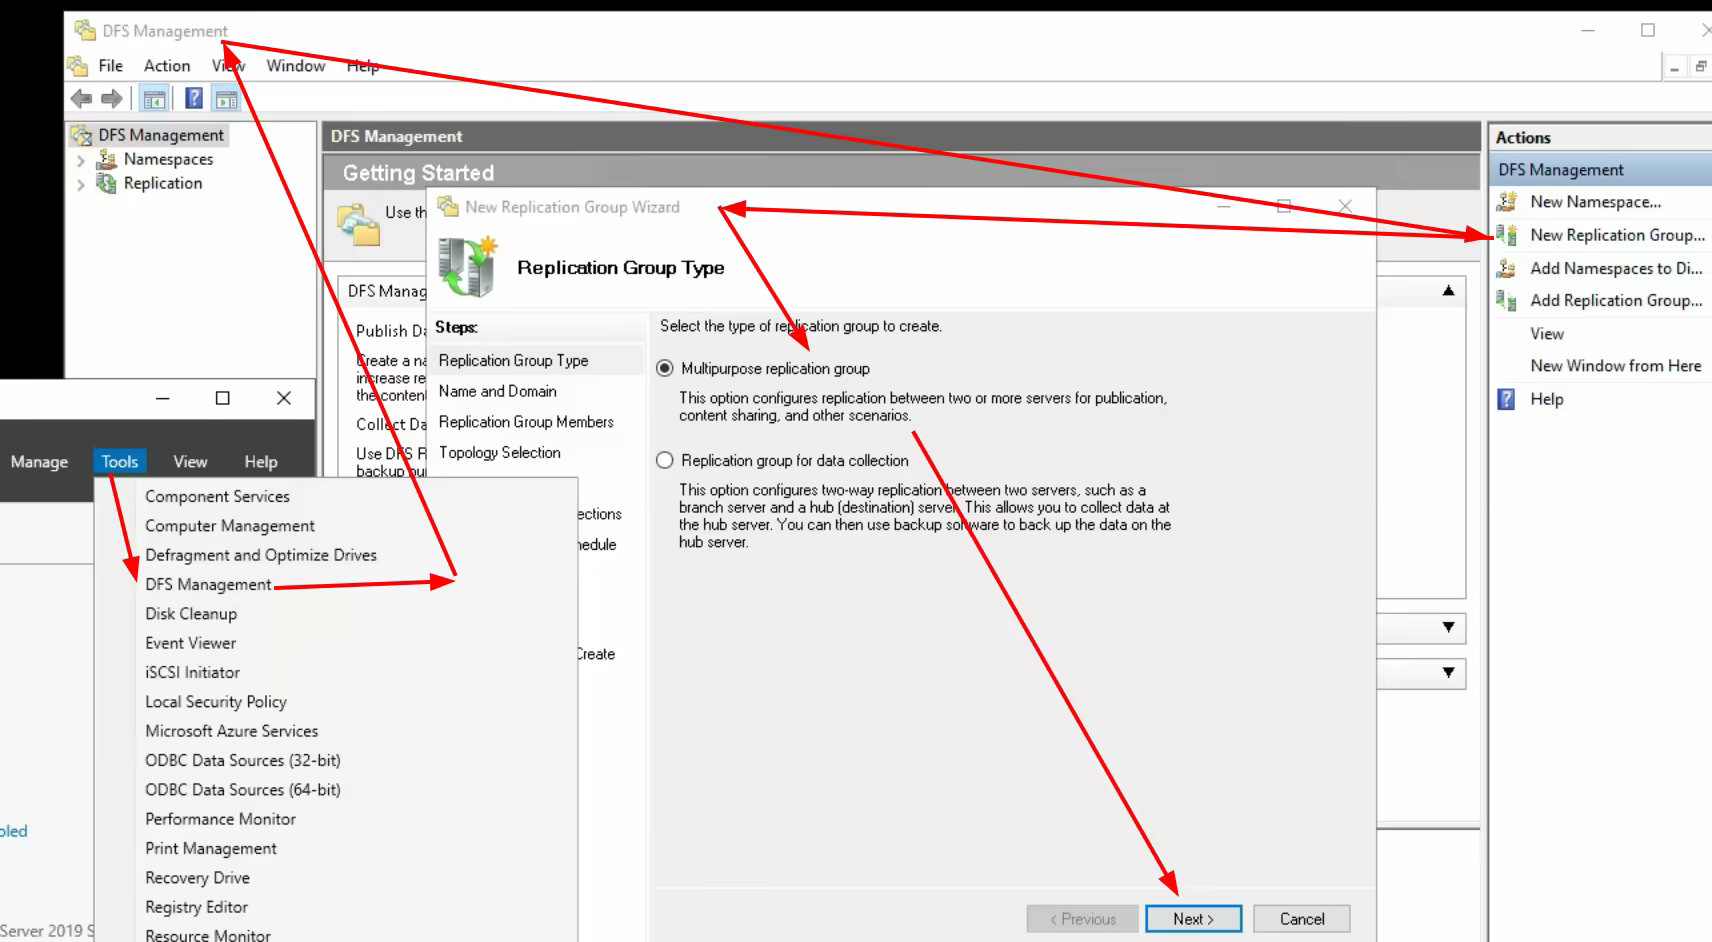Choose Recovery Drive from Tools menu
The image size is (1712, 942).
198,878
